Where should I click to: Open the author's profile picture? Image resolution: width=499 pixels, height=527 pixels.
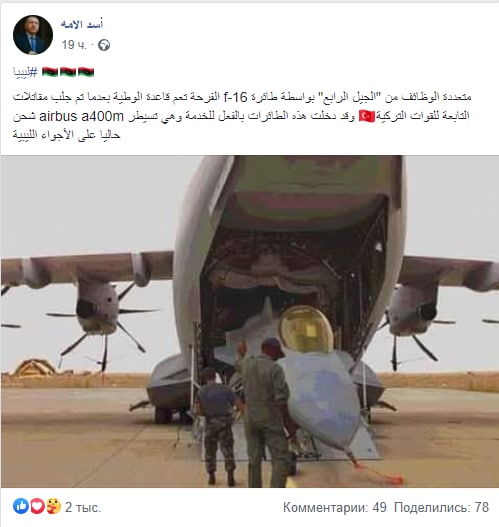click(33, 35)
